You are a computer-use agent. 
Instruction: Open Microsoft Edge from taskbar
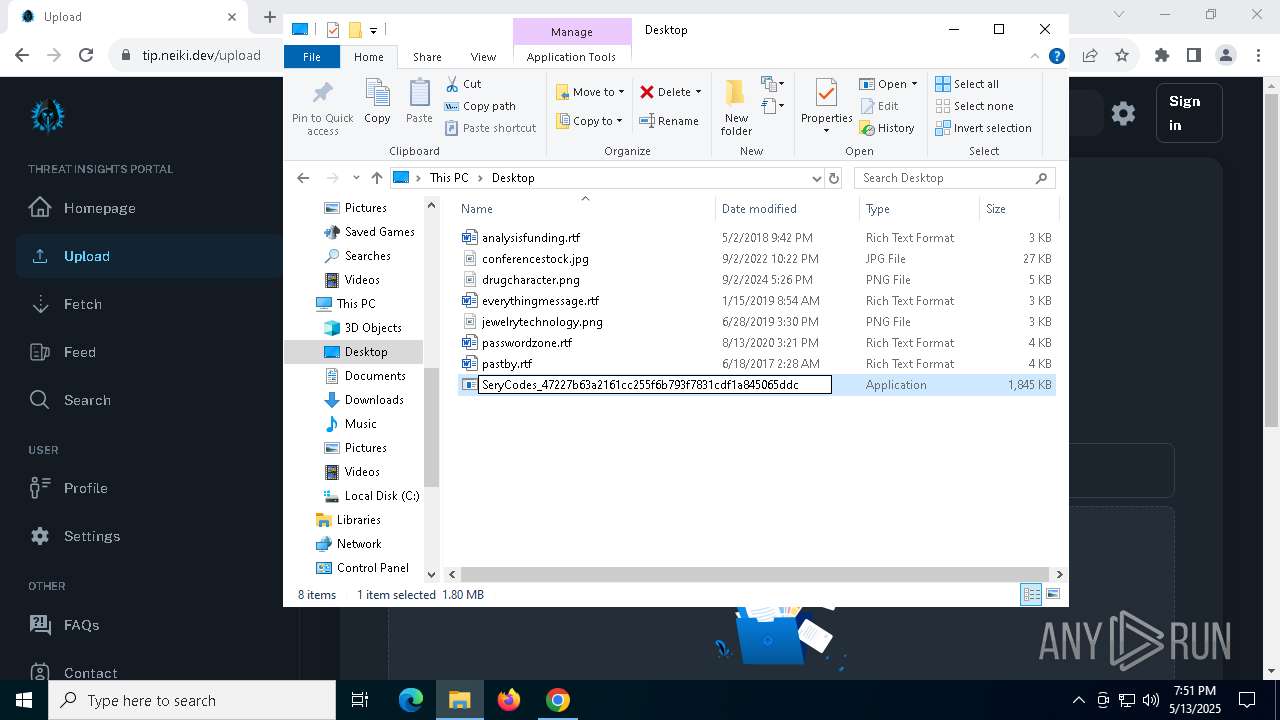pyautogui.click(x=411, y=700)
